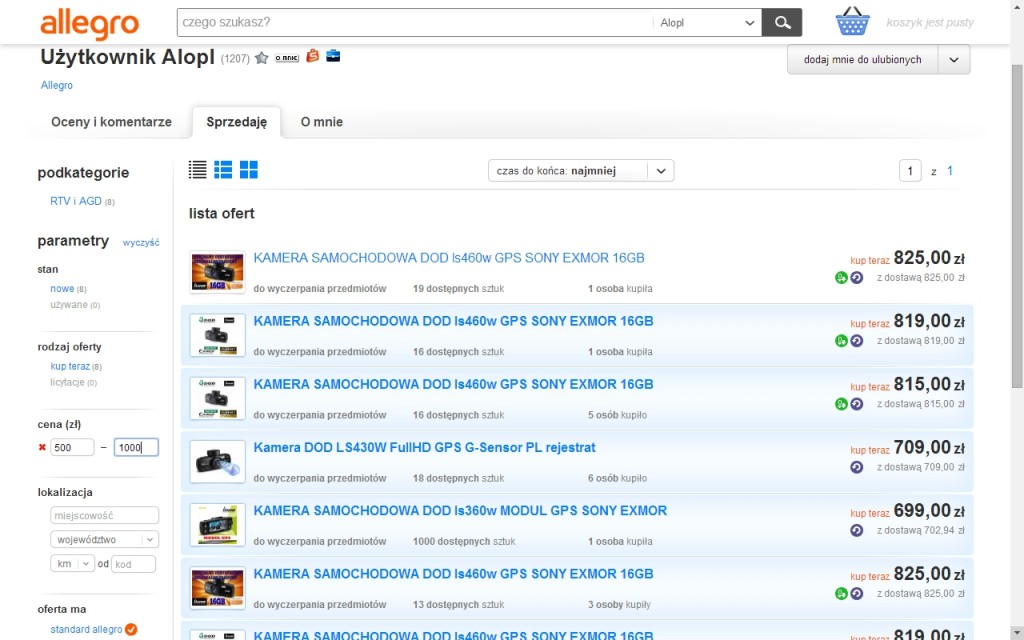Filter by nowe condition
This screenshot has height=640, width=1024.
62,289
